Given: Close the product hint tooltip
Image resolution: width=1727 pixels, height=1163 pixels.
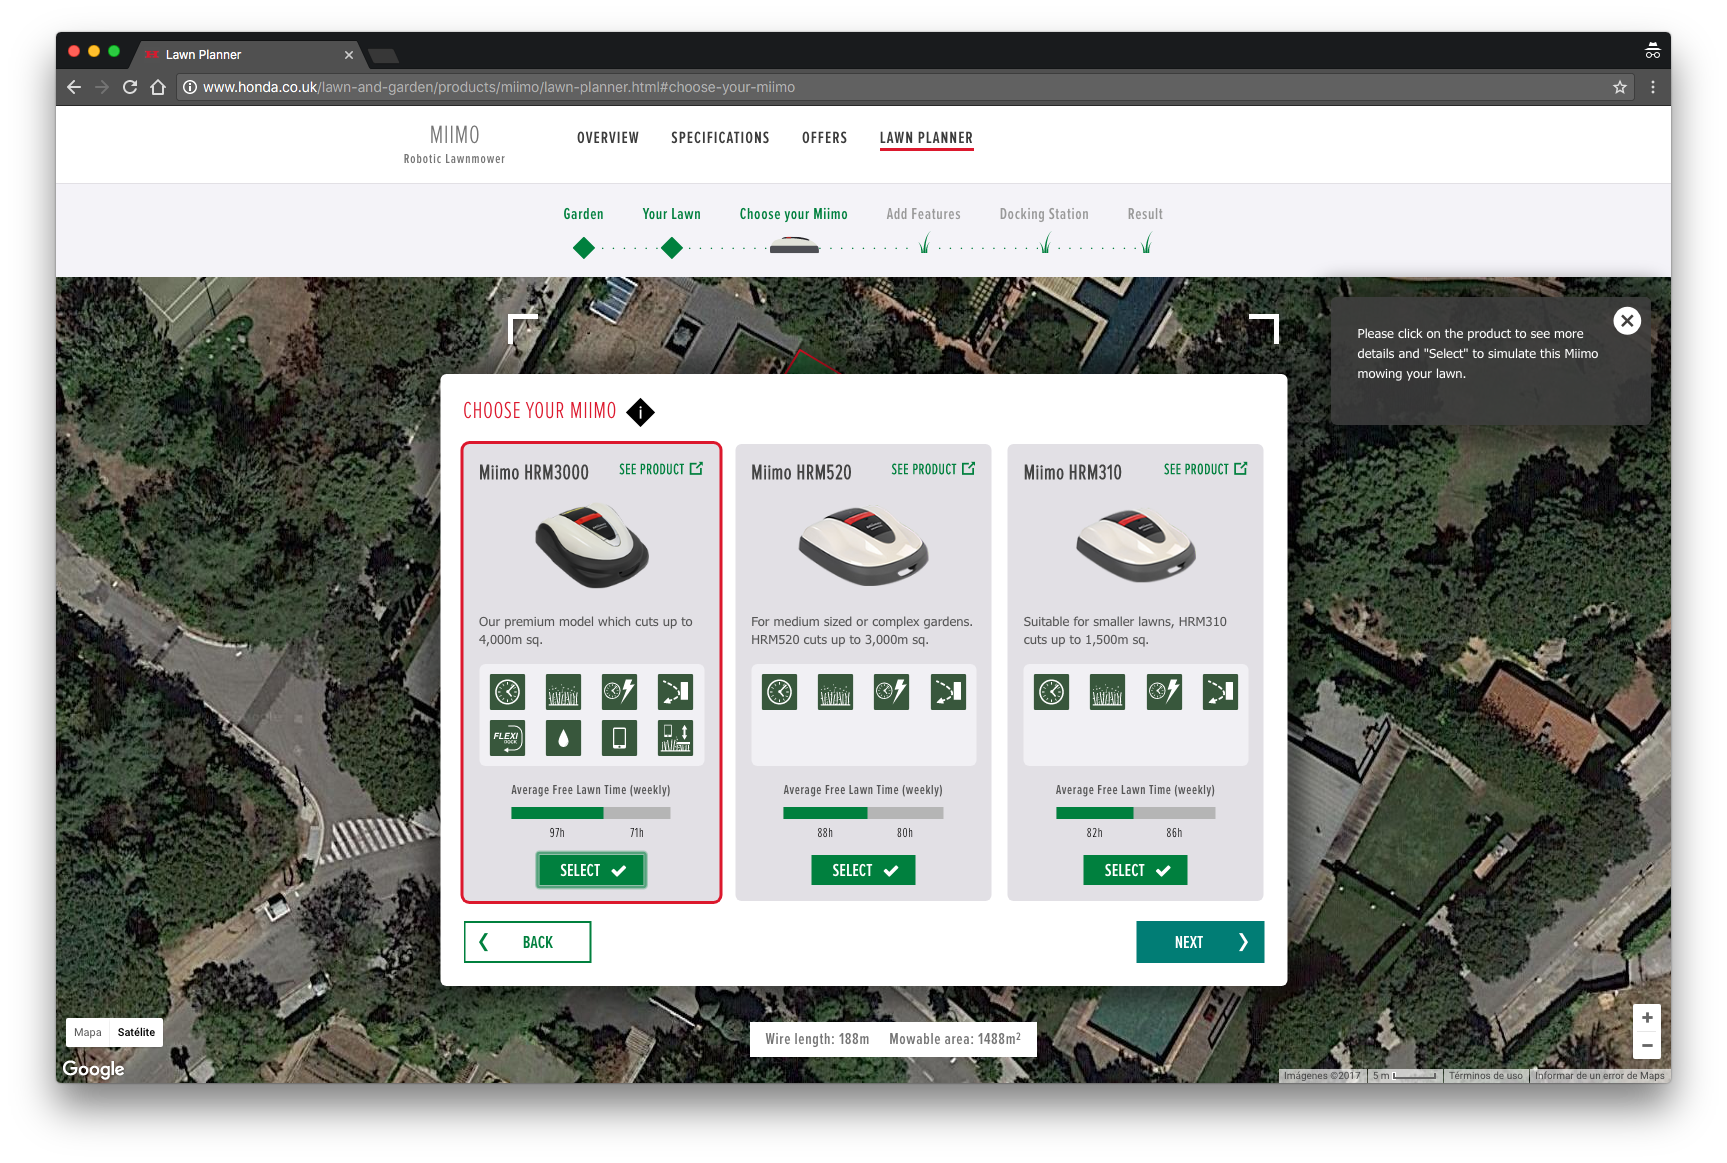Looking at the screenshot, I should click(x=1627, y=321).
